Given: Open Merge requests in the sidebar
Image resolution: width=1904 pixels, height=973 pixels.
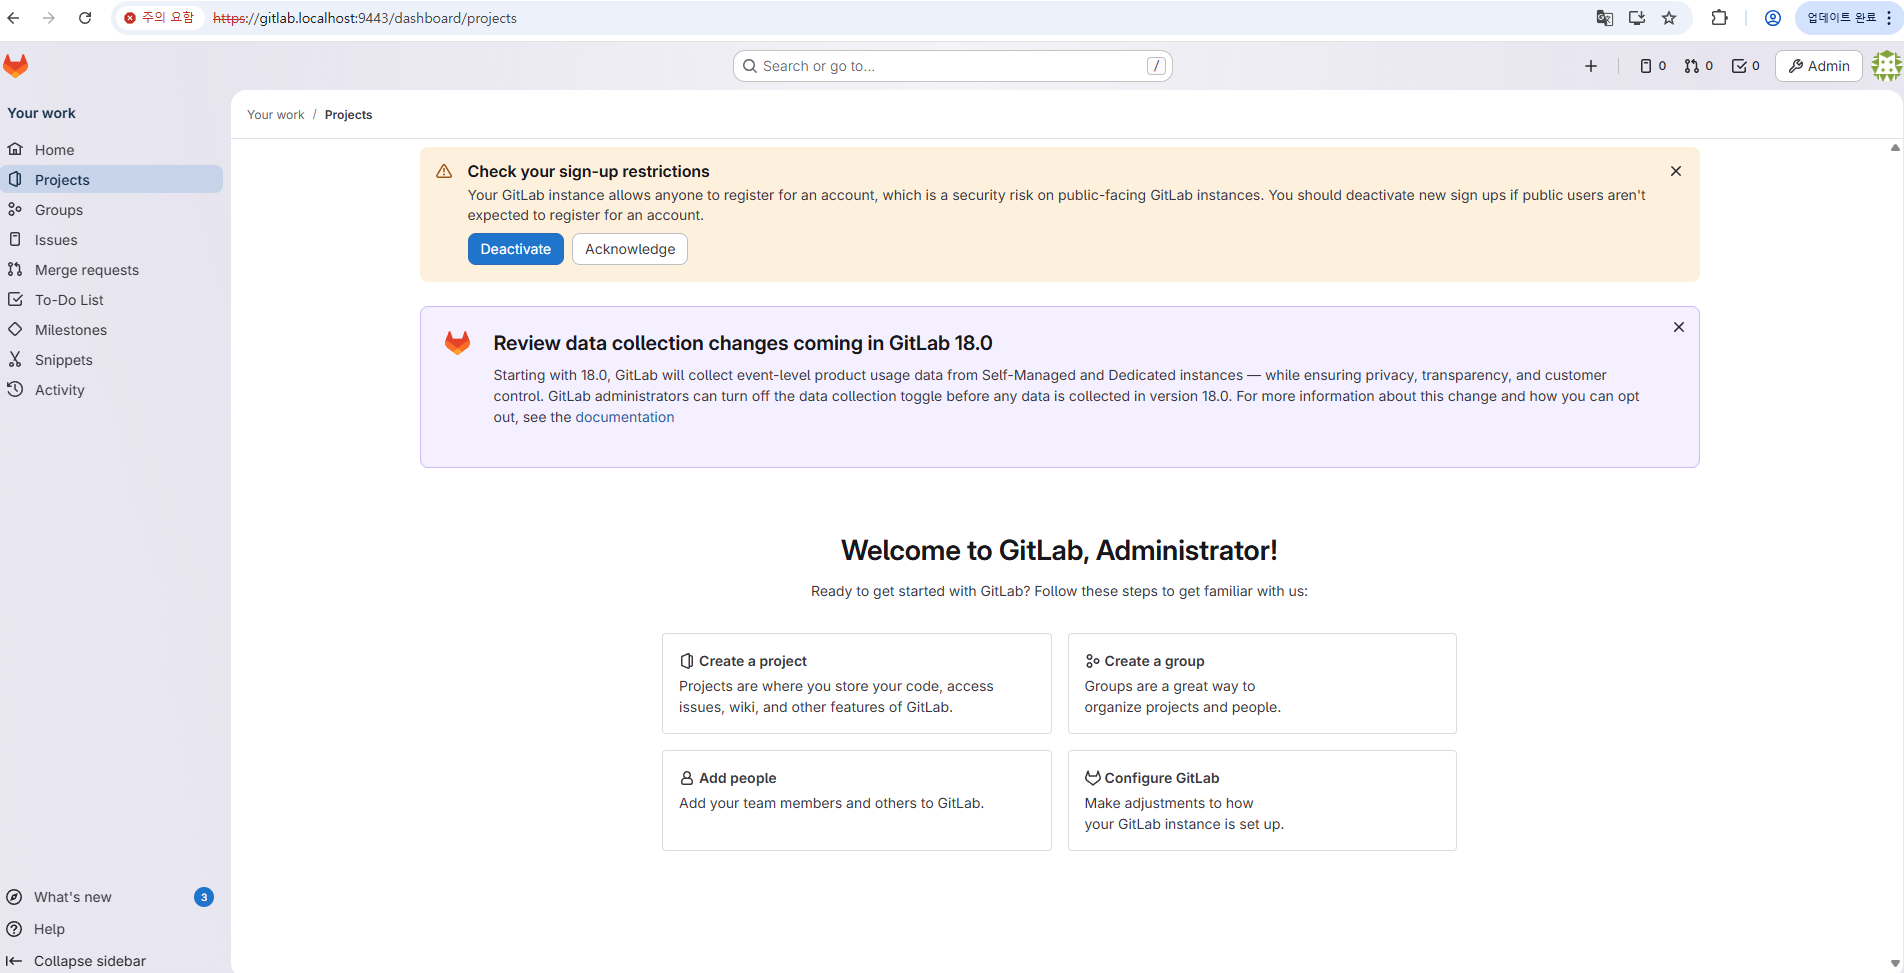Looking at the screenshot, I should [x=112, y=270].
